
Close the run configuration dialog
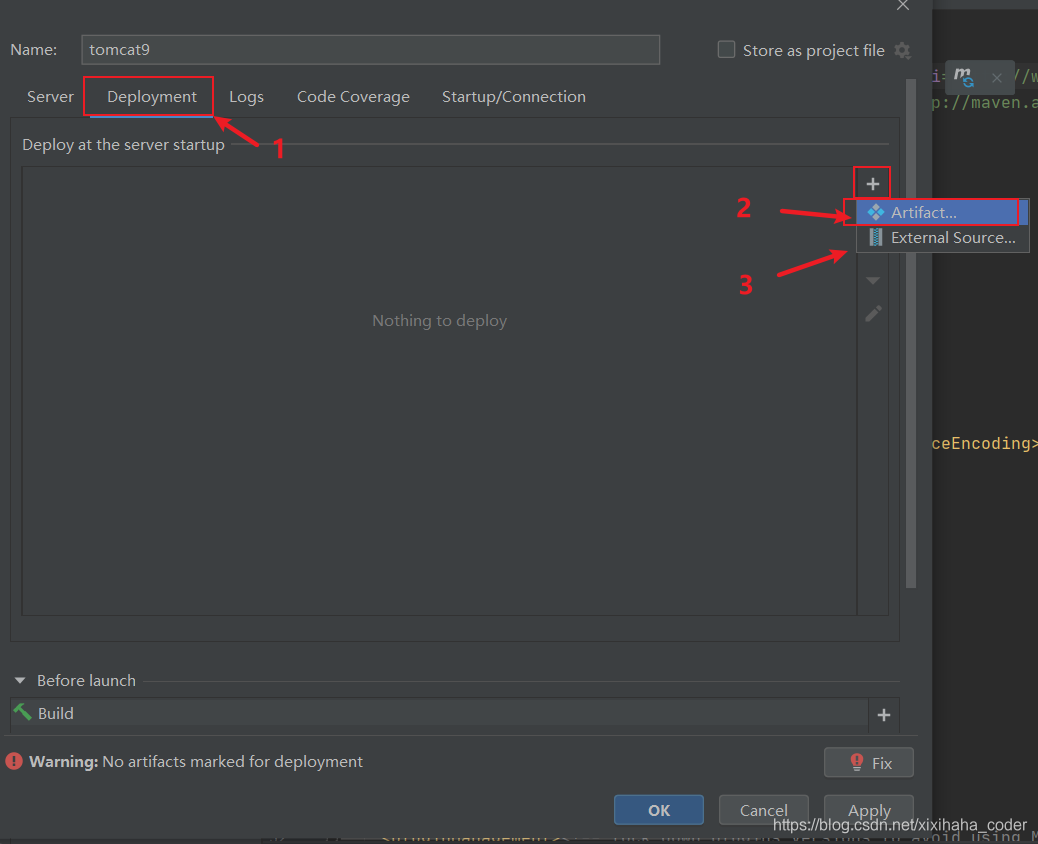pyautogui.click(x=903, y=5)
